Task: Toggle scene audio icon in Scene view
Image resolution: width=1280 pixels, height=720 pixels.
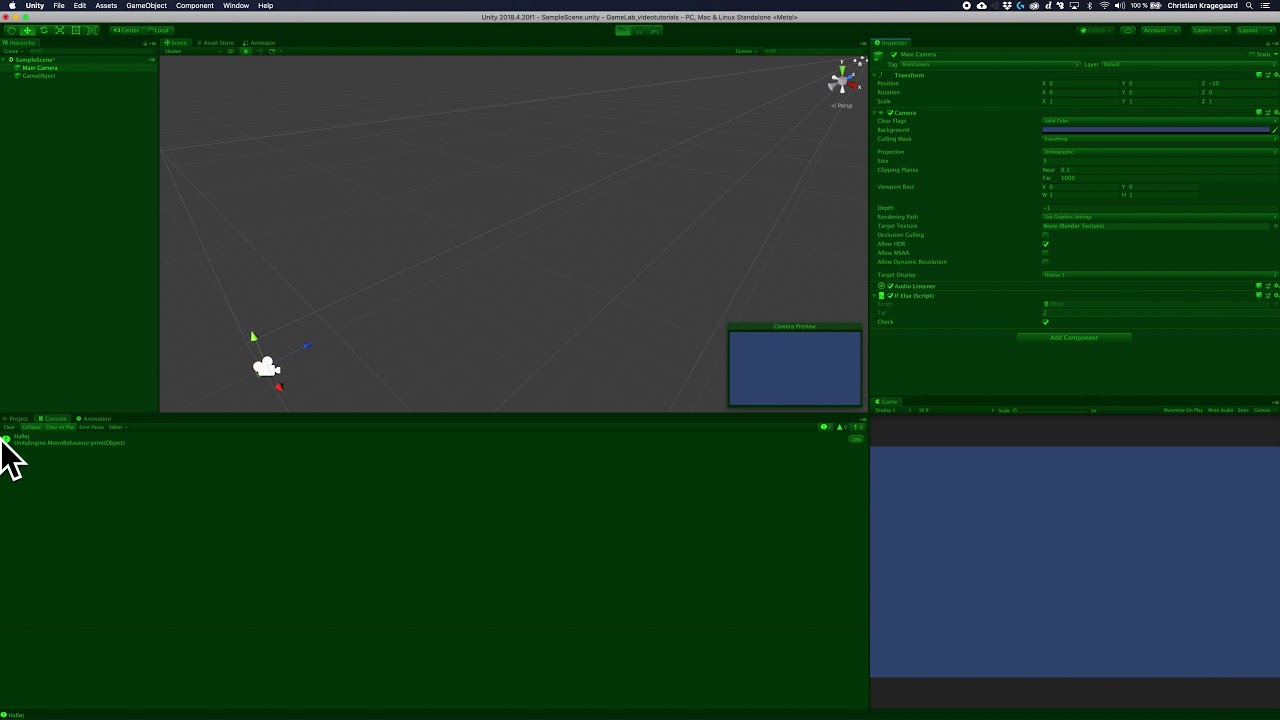Action: pyautogui.click(x=258, y=51)
